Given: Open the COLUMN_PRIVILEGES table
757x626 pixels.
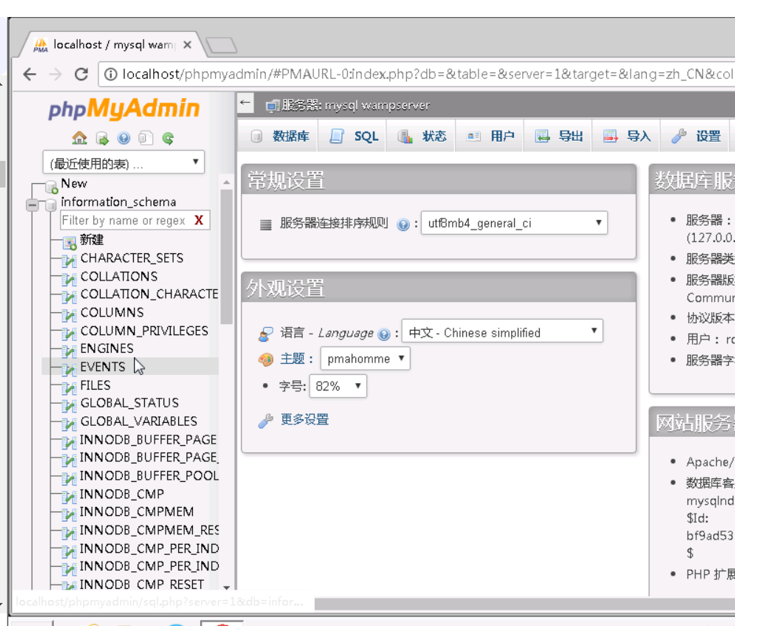Looking at the screenshot, I should click(x=144, y=331).
